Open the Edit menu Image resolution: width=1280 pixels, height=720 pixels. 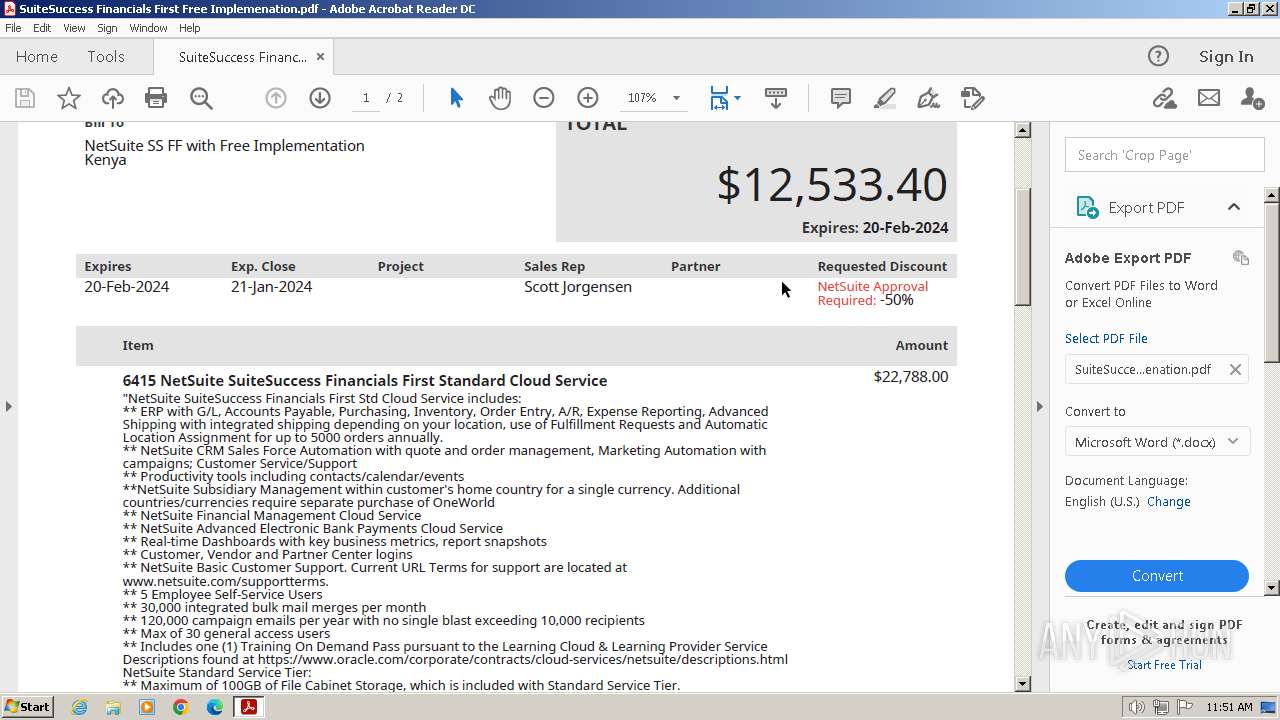click(x=42, y=28)
